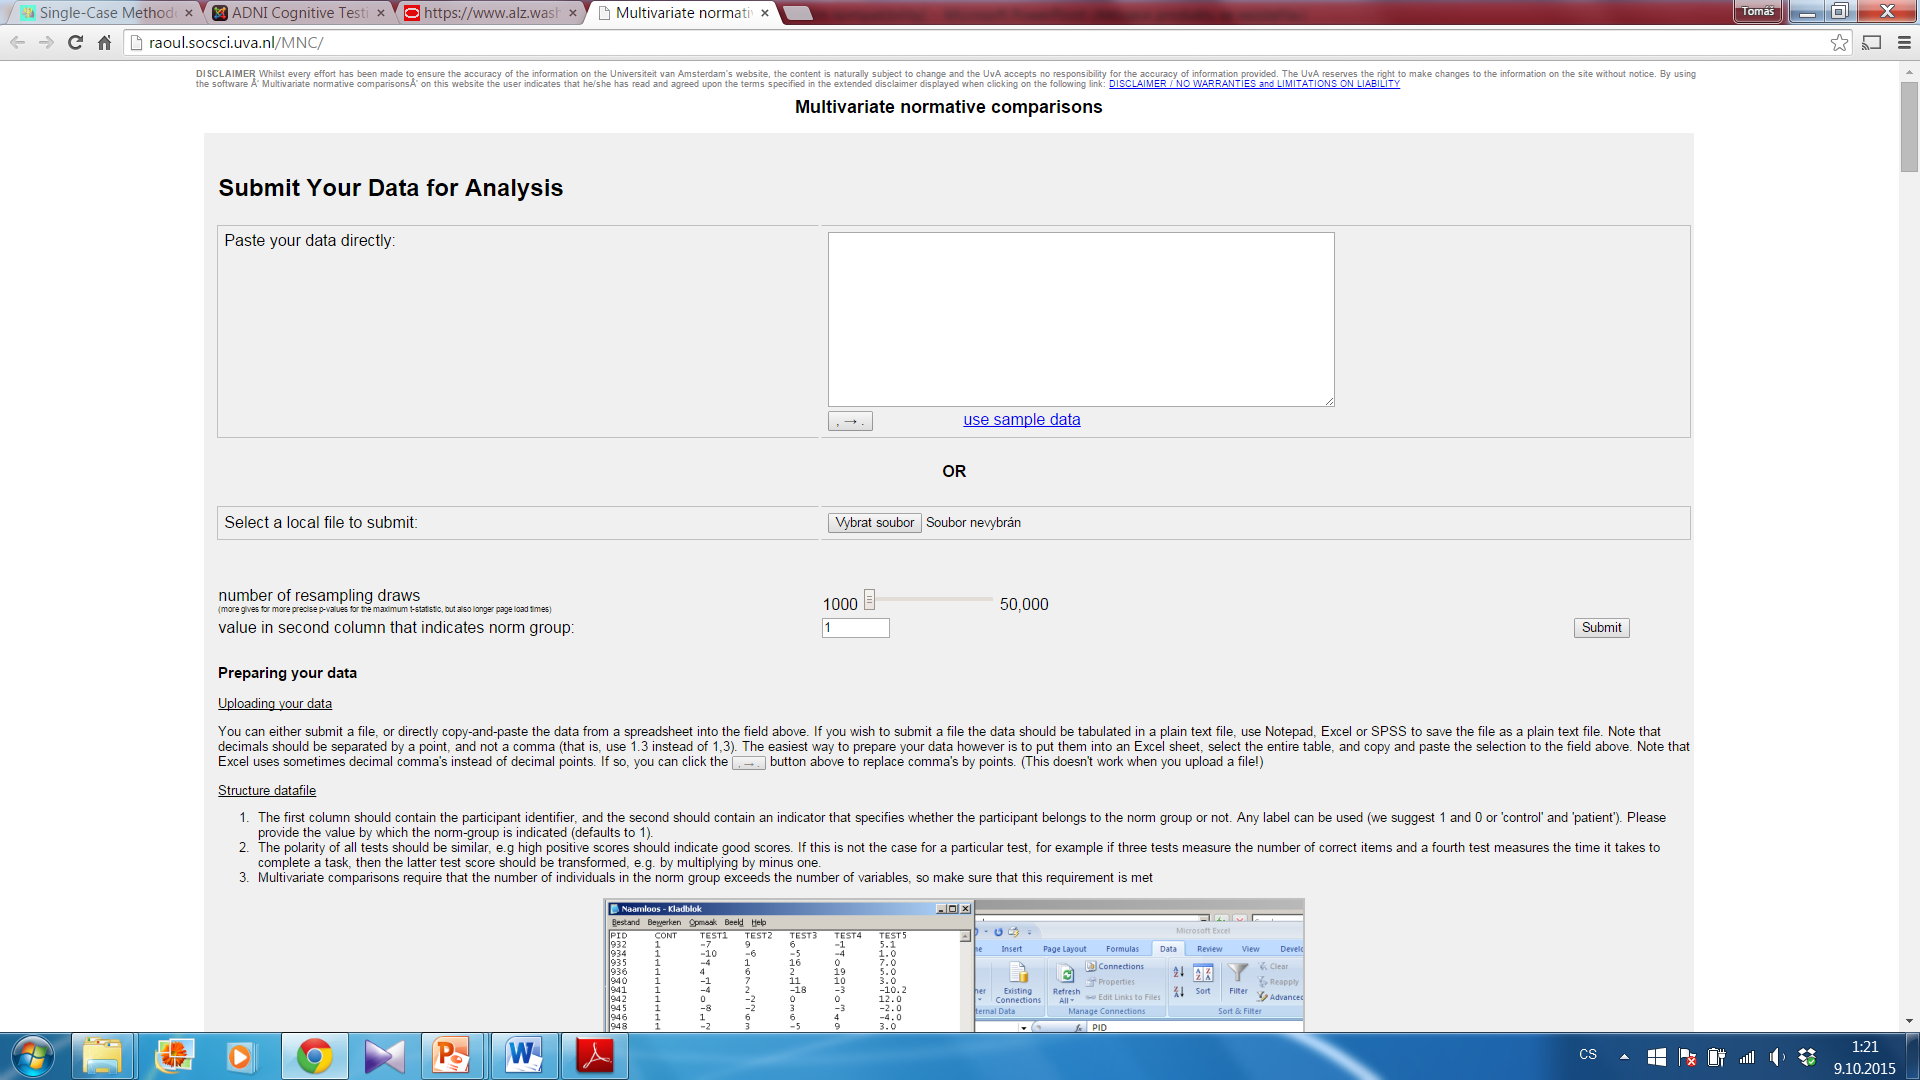
Task: Open Visual Studio from taskbar
Action: pos(384,1056)
